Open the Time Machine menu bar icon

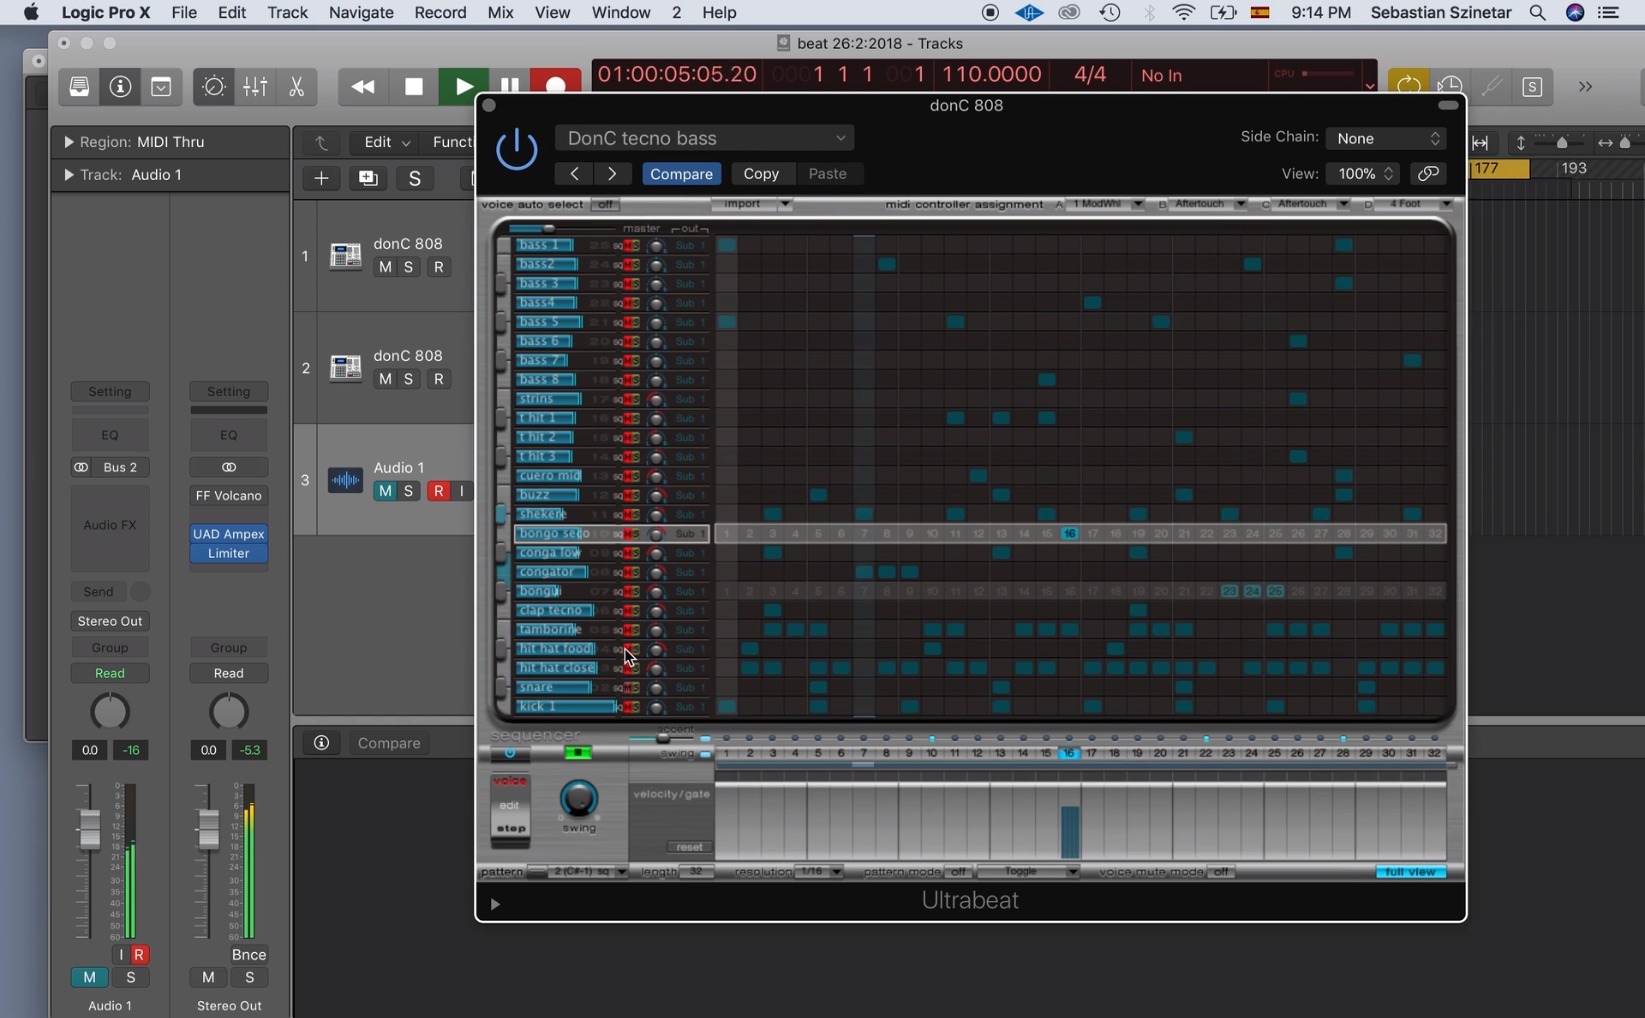[1110, 13]
